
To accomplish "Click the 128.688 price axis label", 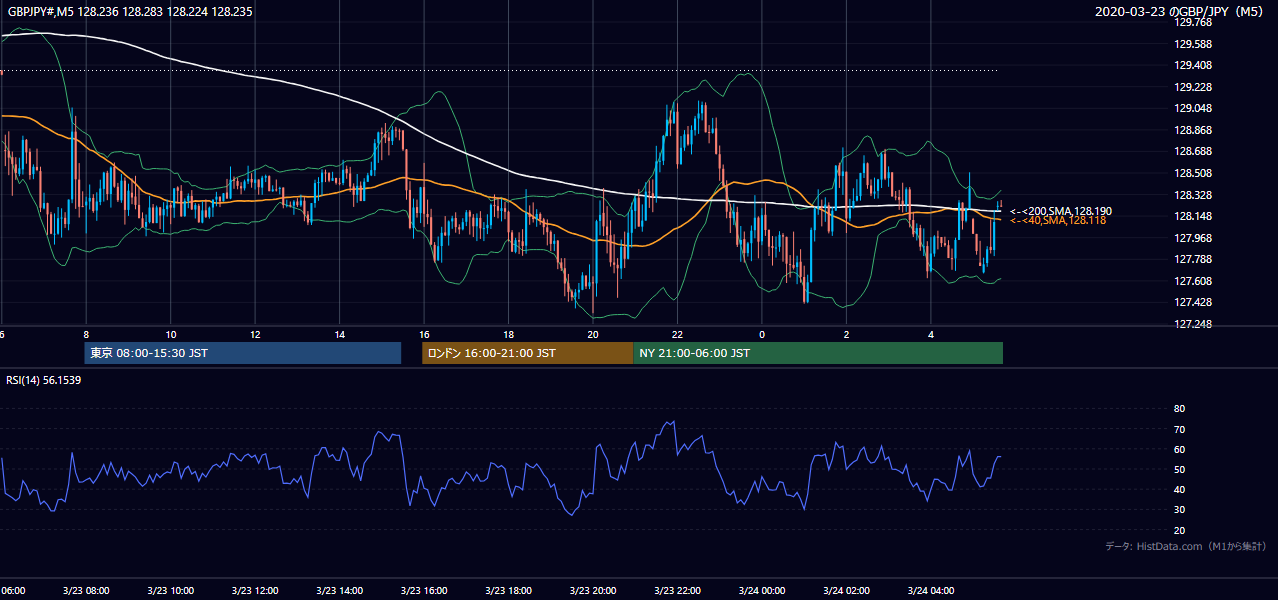I will [x=1193, y=151].
